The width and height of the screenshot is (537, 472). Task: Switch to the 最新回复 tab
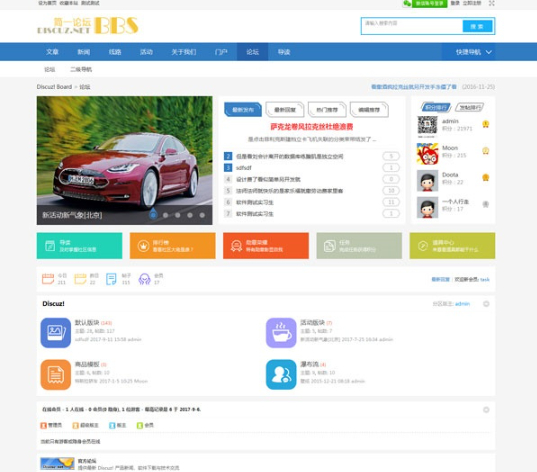pos(285,110)
